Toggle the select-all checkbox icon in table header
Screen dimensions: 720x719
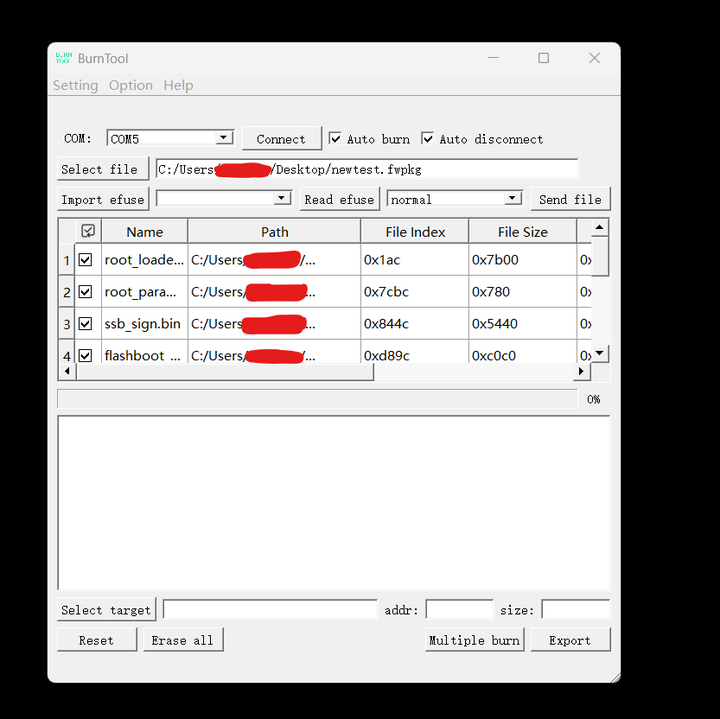pos(88,231)
